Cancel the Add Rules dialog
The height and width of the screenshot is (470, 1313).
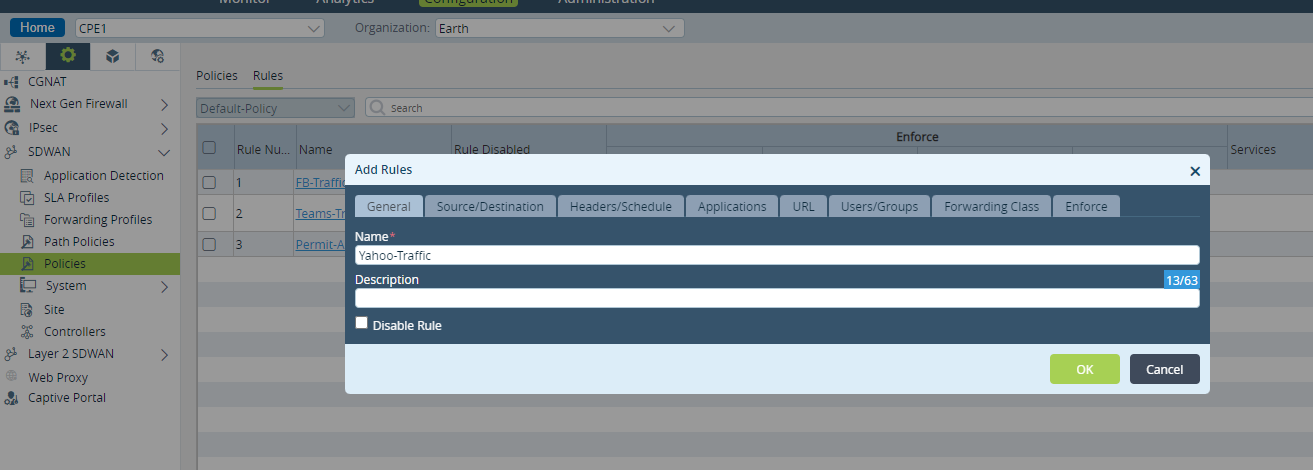tap(1165, 369)
